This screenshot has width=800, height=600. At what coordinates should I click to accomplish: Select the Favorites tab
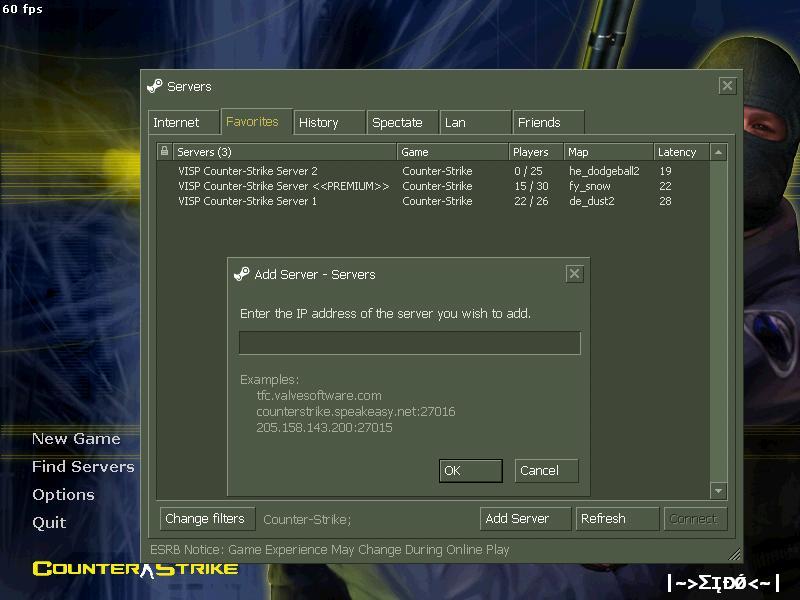pos(257,121)
